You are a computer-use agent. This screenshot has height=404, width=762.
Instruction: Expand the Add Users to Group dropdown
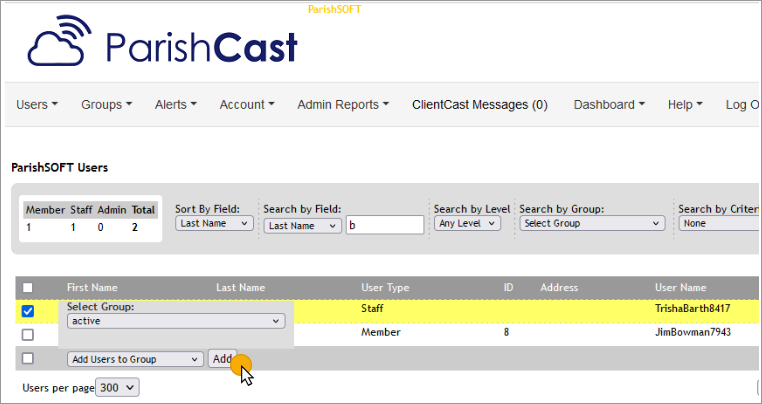point(135,359)
